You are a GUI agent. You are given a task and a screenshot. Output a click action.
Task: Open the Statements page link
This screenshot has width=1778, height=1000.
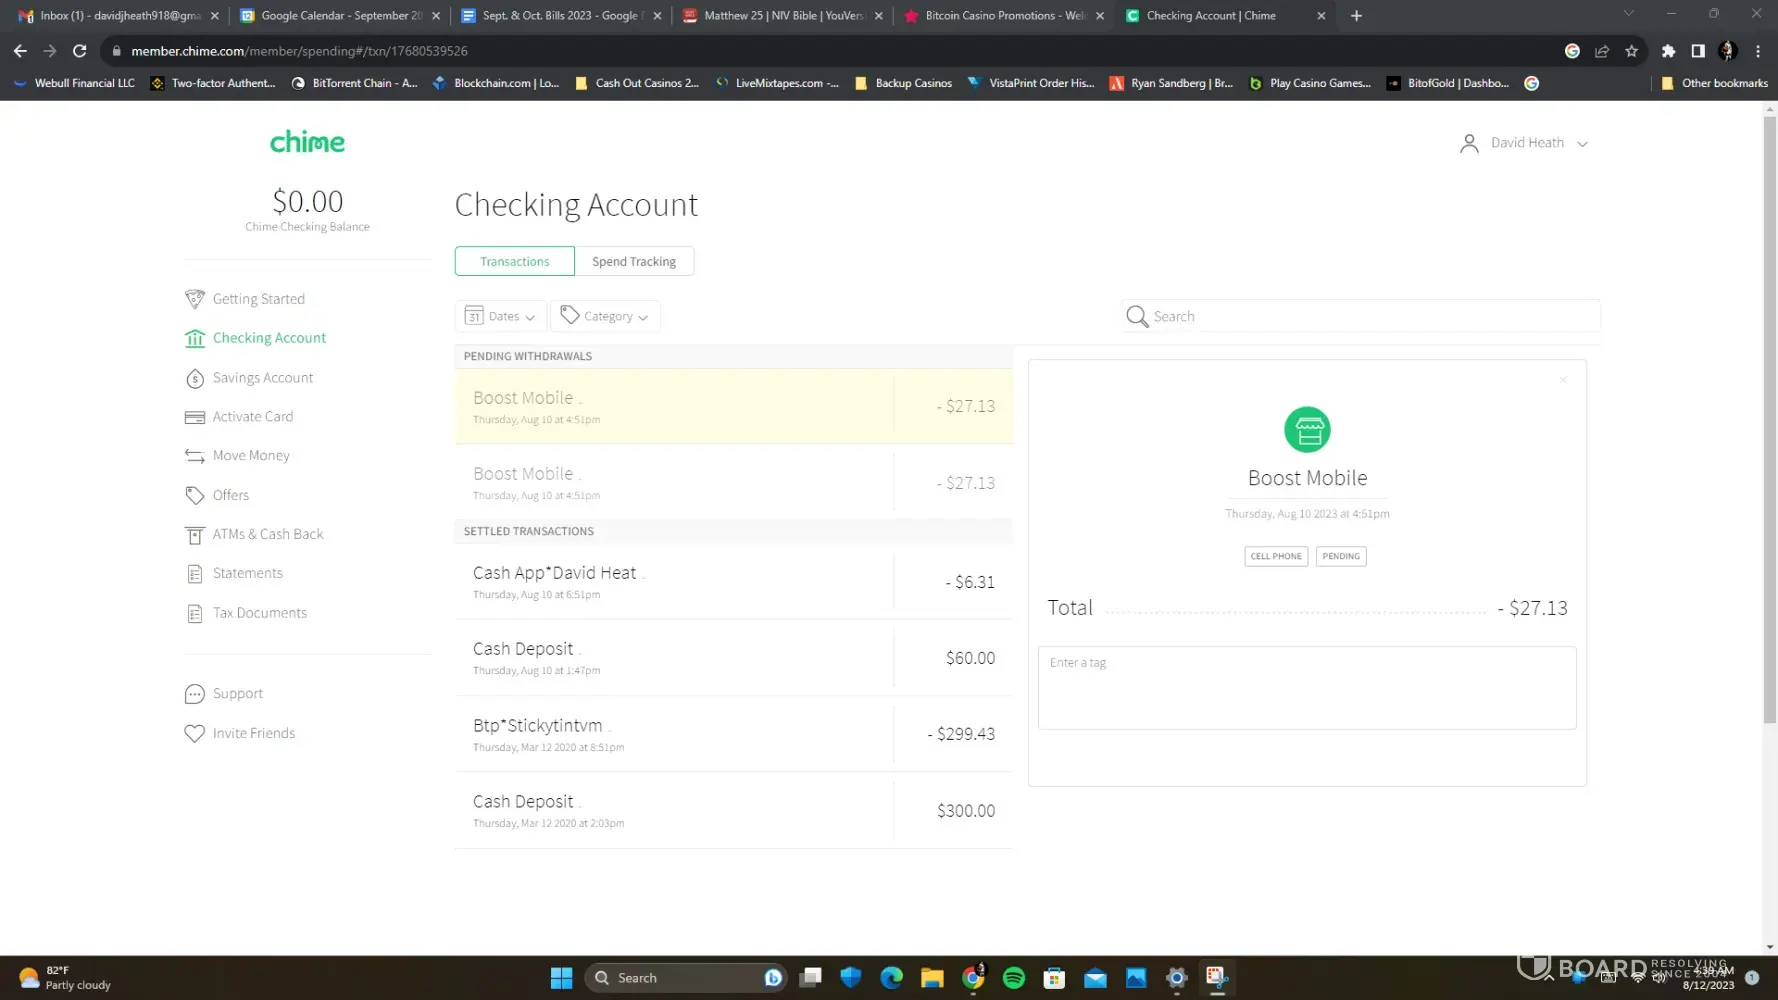(x=247, y=573)
